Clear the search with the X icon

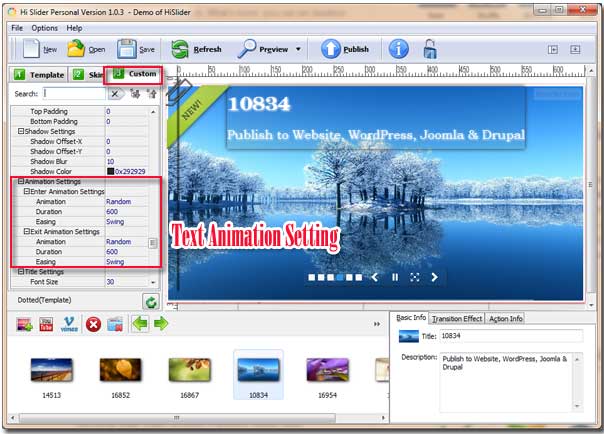tap(115, 94)
